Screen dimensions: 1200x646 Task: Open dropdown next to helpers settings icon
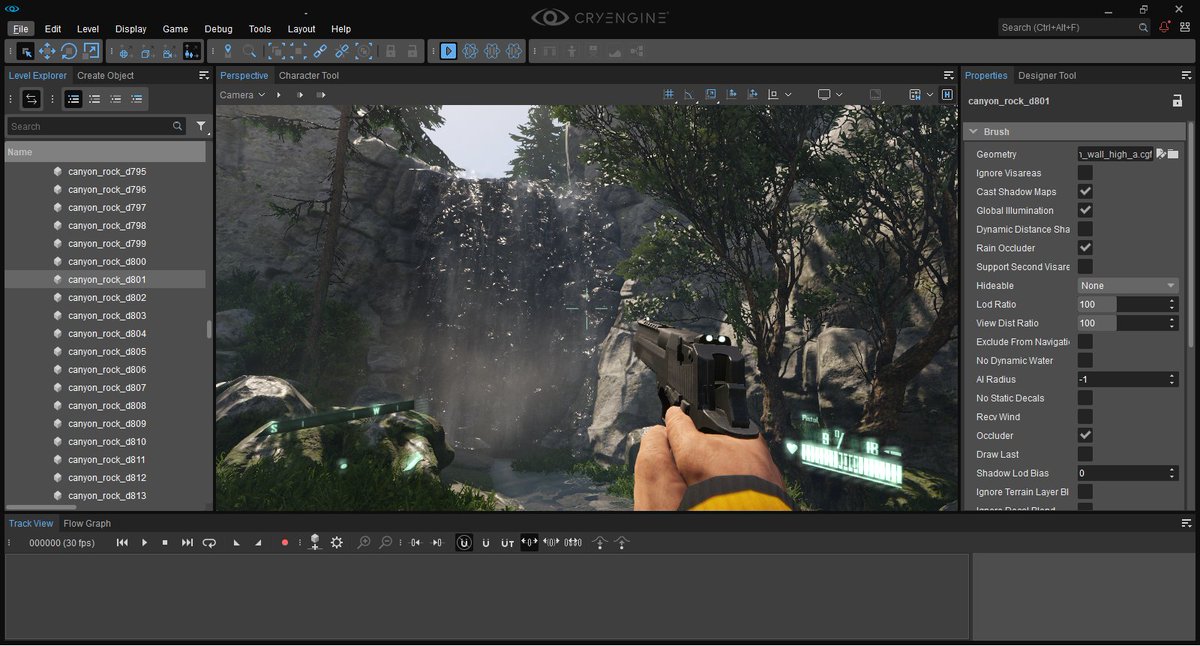pos(930,95)
